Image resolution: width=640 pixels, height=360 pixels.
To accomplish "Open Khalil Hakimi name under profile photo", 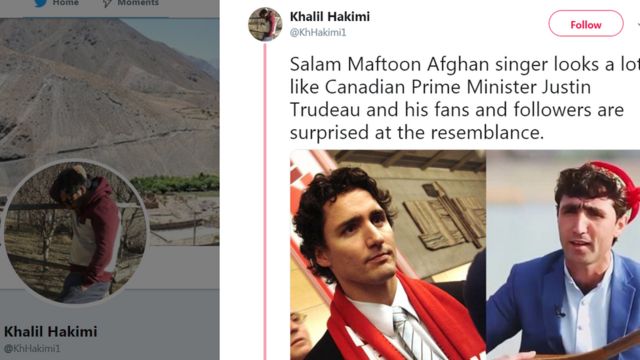I will [51, 331].
